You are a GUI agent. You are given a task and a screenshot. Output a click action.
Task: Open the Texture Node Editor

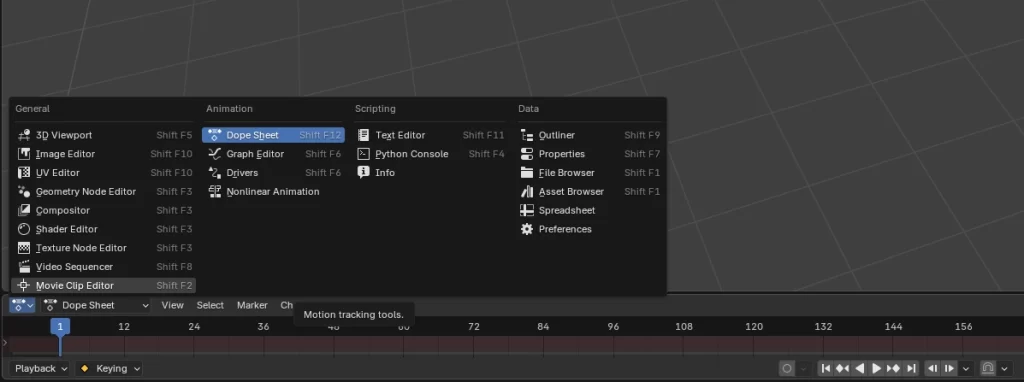104,248
